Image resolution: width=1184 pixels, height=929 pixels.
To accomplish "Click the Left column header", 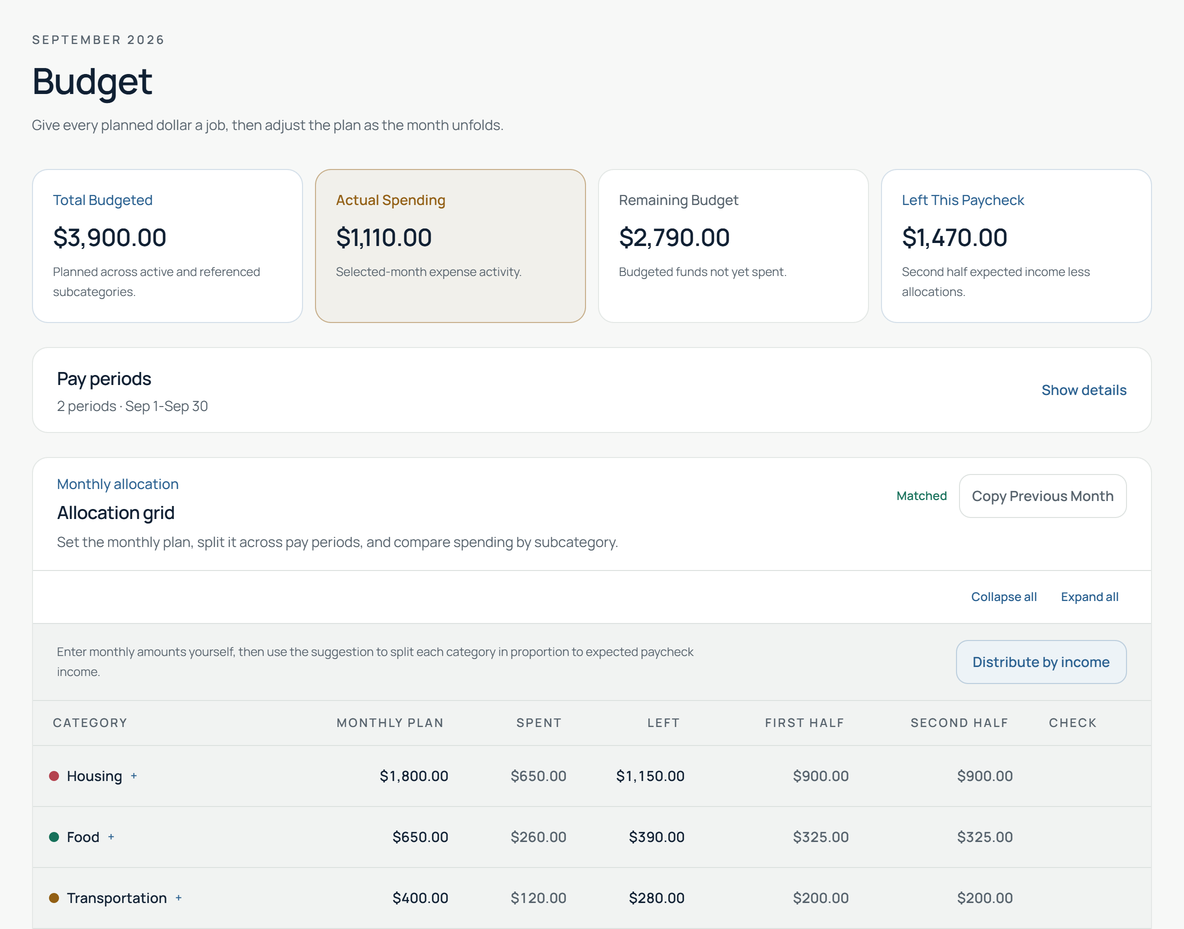I will [x=663, y=723].
